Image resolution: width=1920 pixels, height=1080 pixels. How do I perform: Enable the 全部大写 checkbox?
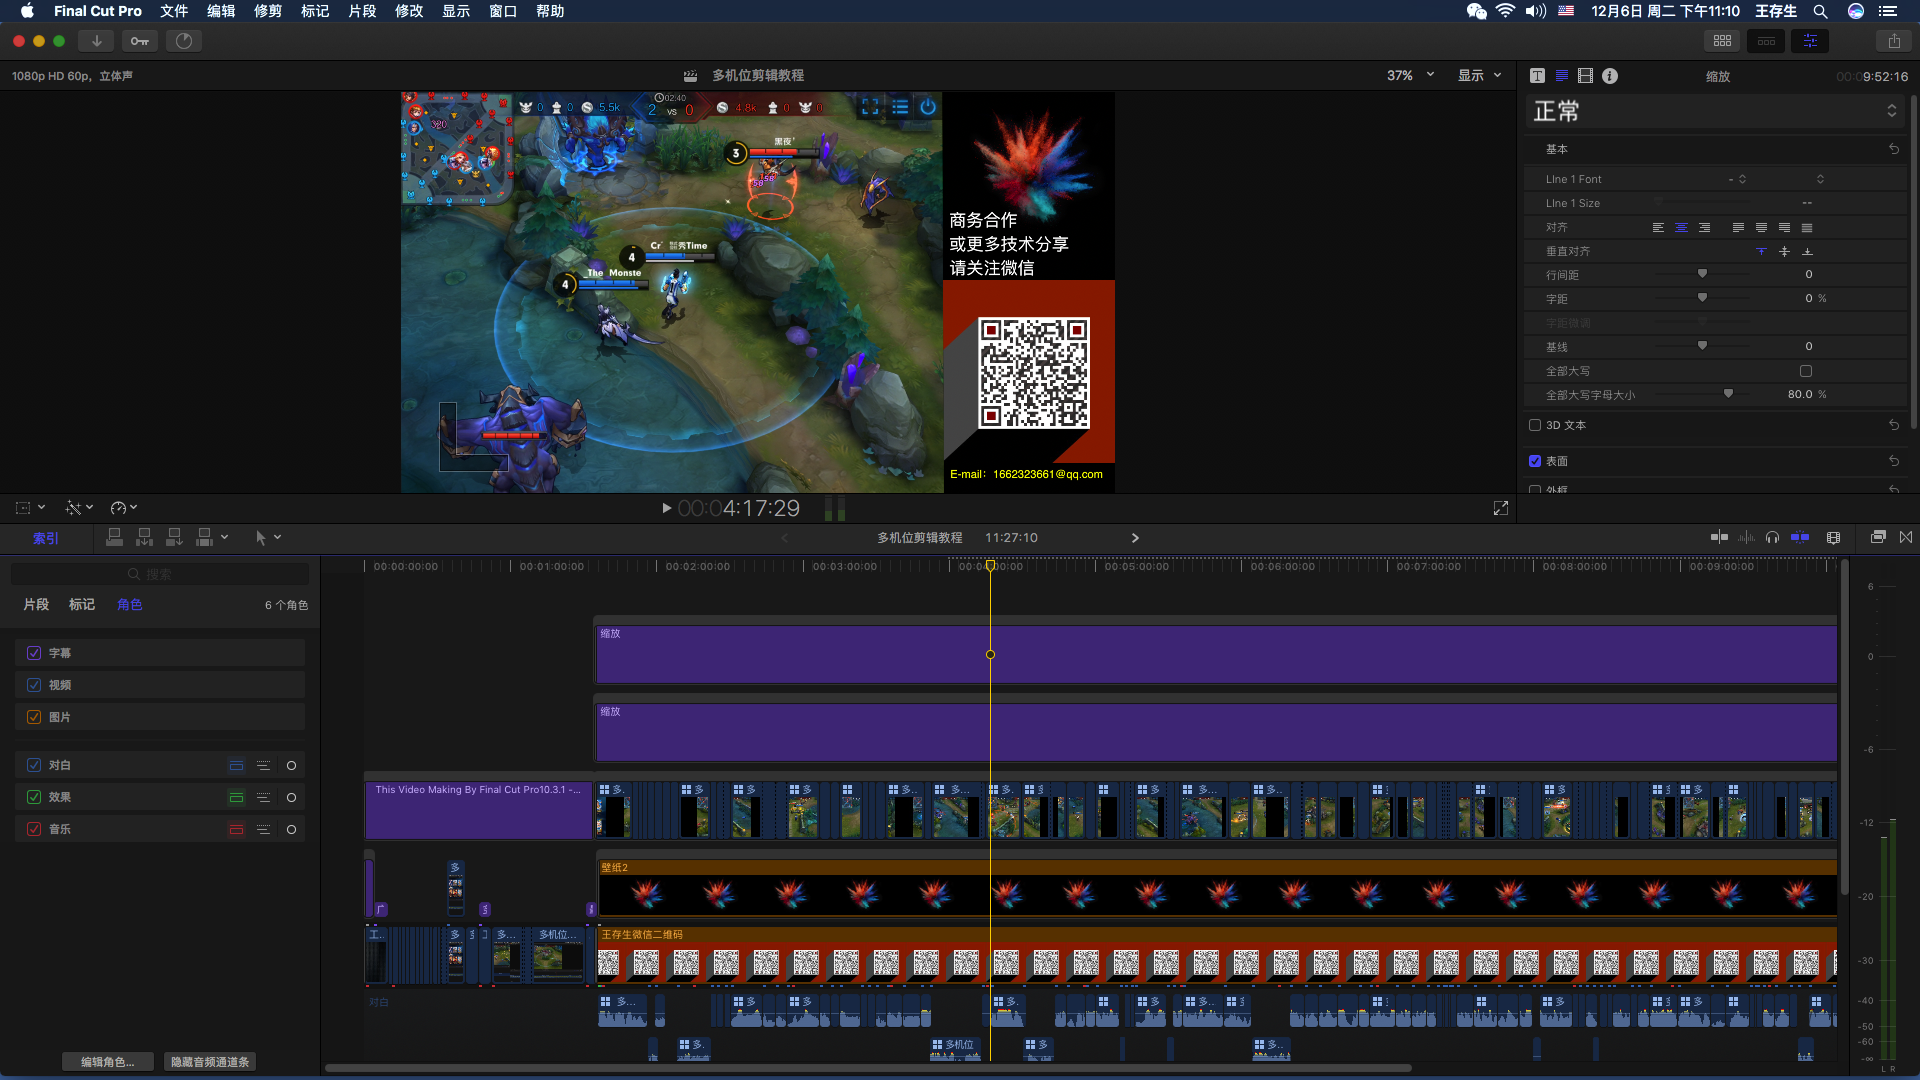(1806, 371)
